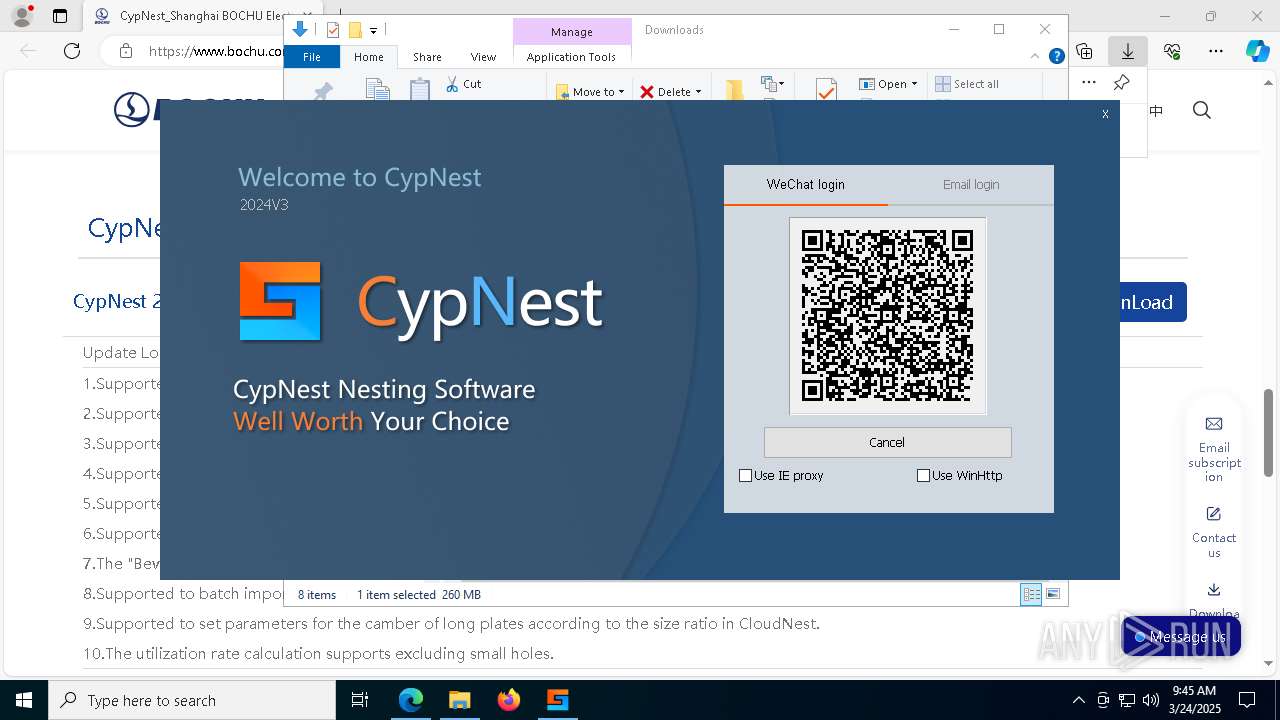The image size is (1280, 720).
Task: Expand the Delete dropdown arrow in Explorer
Action: [x=698, y=92]
